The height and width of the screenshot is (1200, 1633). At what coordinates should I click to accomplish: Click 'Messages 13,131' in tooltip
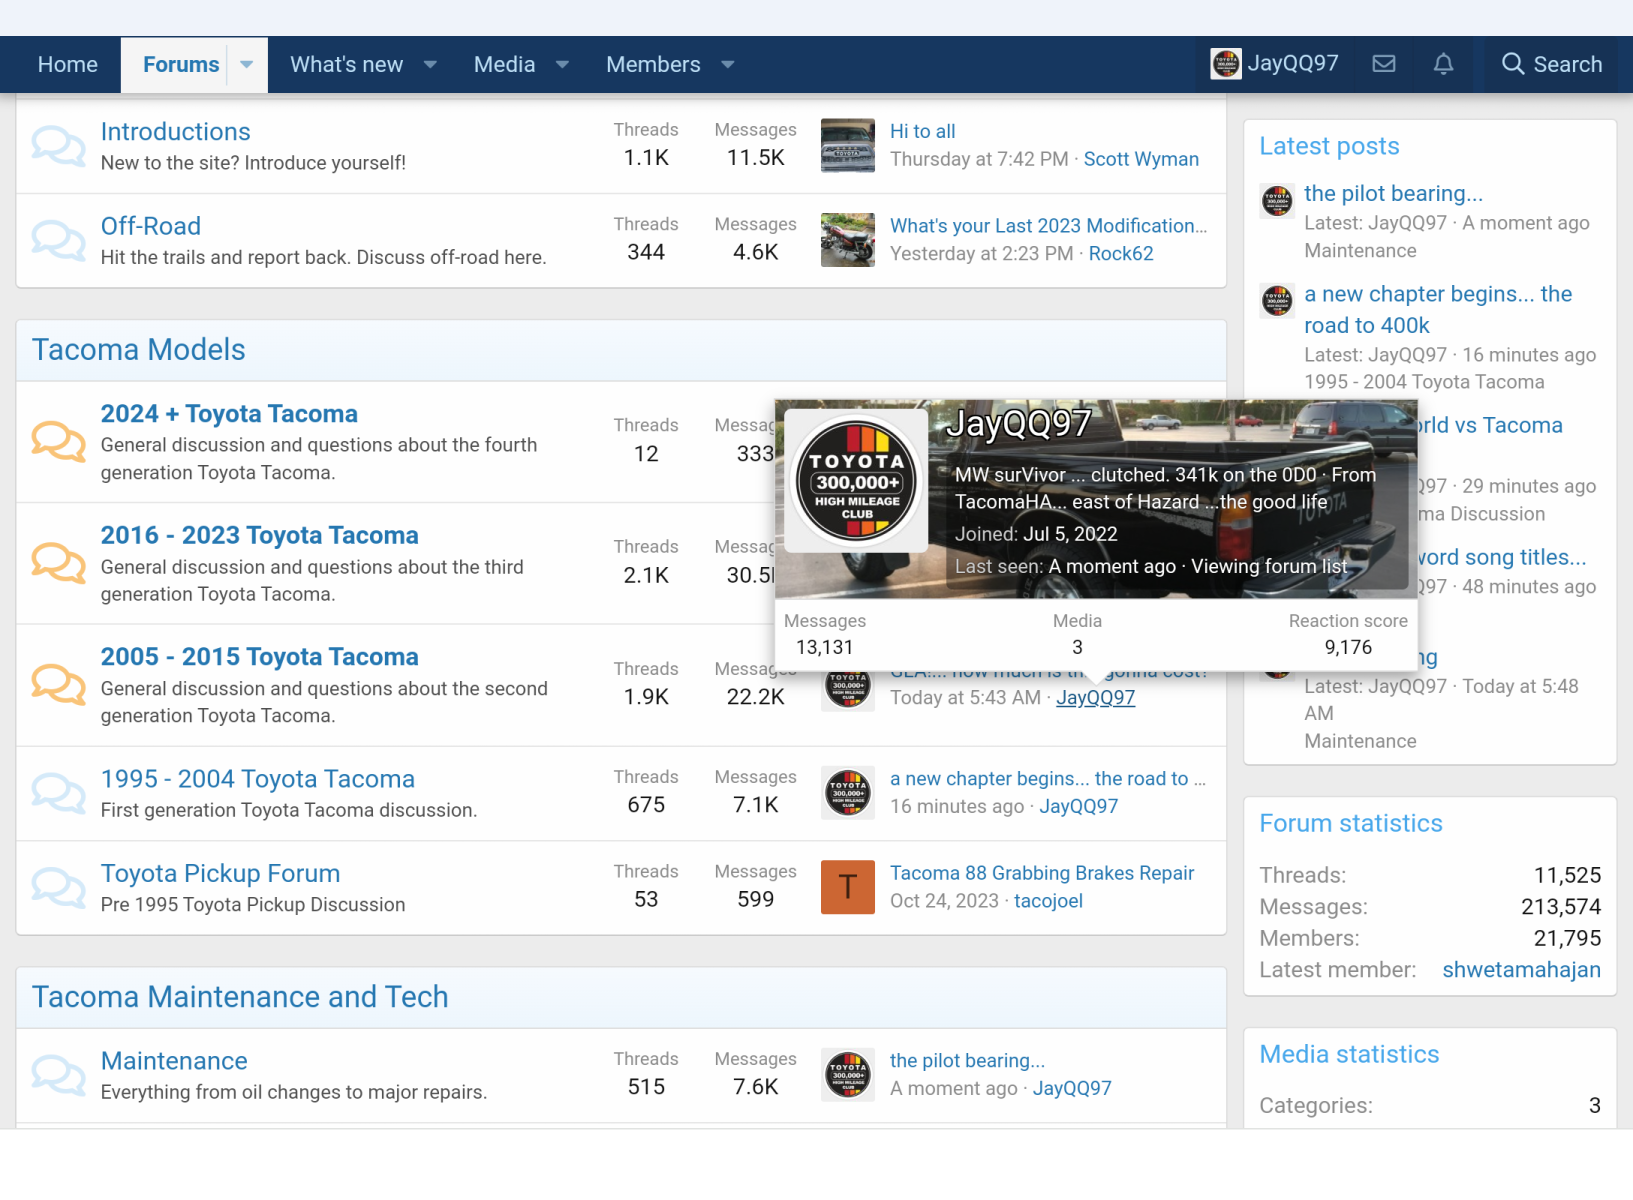coord(824,634)
